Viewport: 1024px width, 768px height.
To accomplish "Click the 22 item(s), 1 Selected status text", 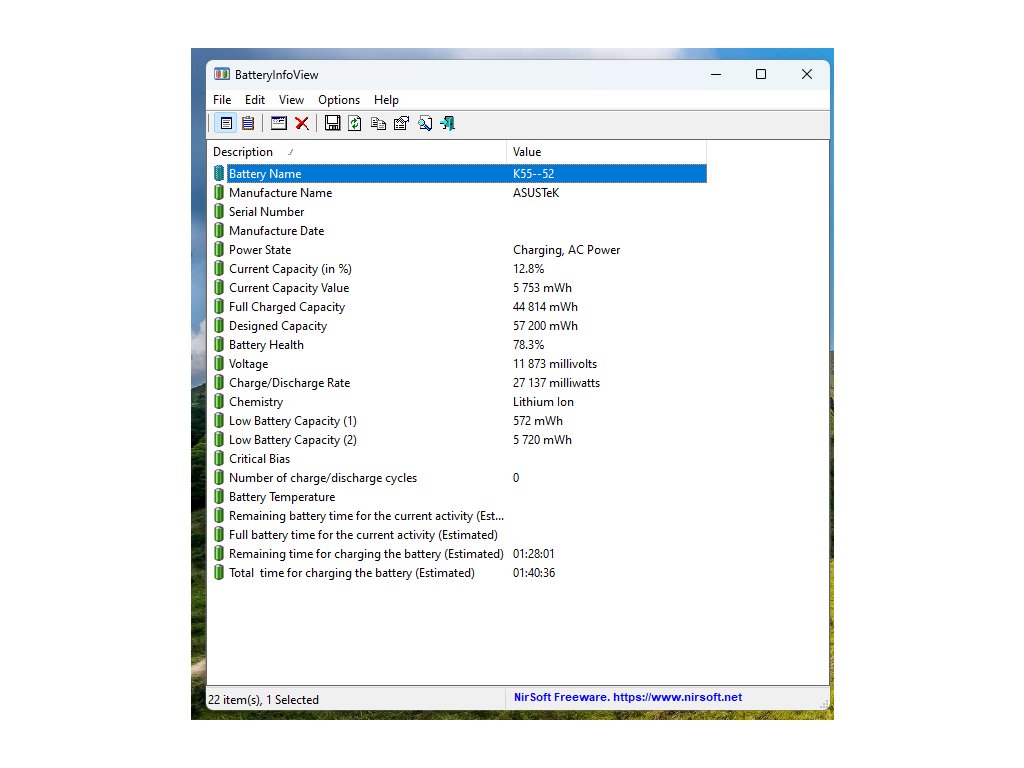I will pos(263,699).
